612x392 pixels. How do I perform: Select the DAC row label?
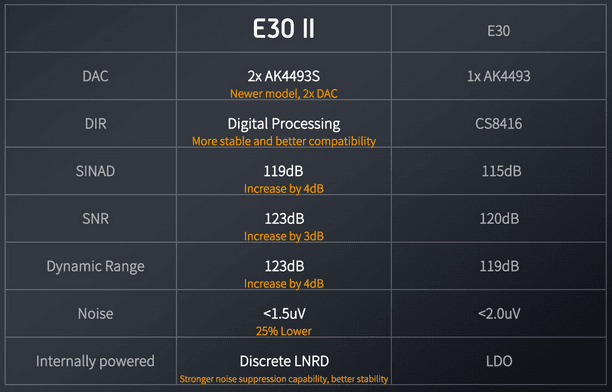pos(95,76)
